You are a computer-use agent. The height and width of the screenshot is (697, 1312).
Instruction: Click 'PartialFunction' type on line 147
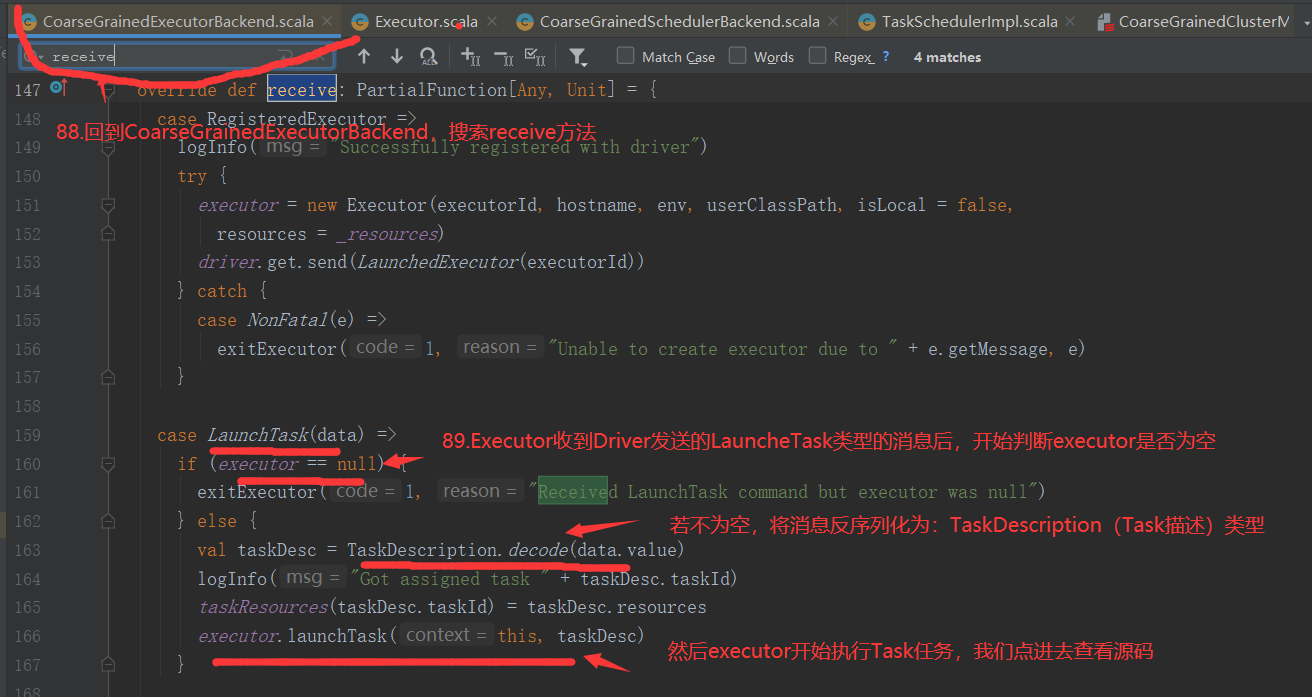pyautogui.click(x=432, y=90)
